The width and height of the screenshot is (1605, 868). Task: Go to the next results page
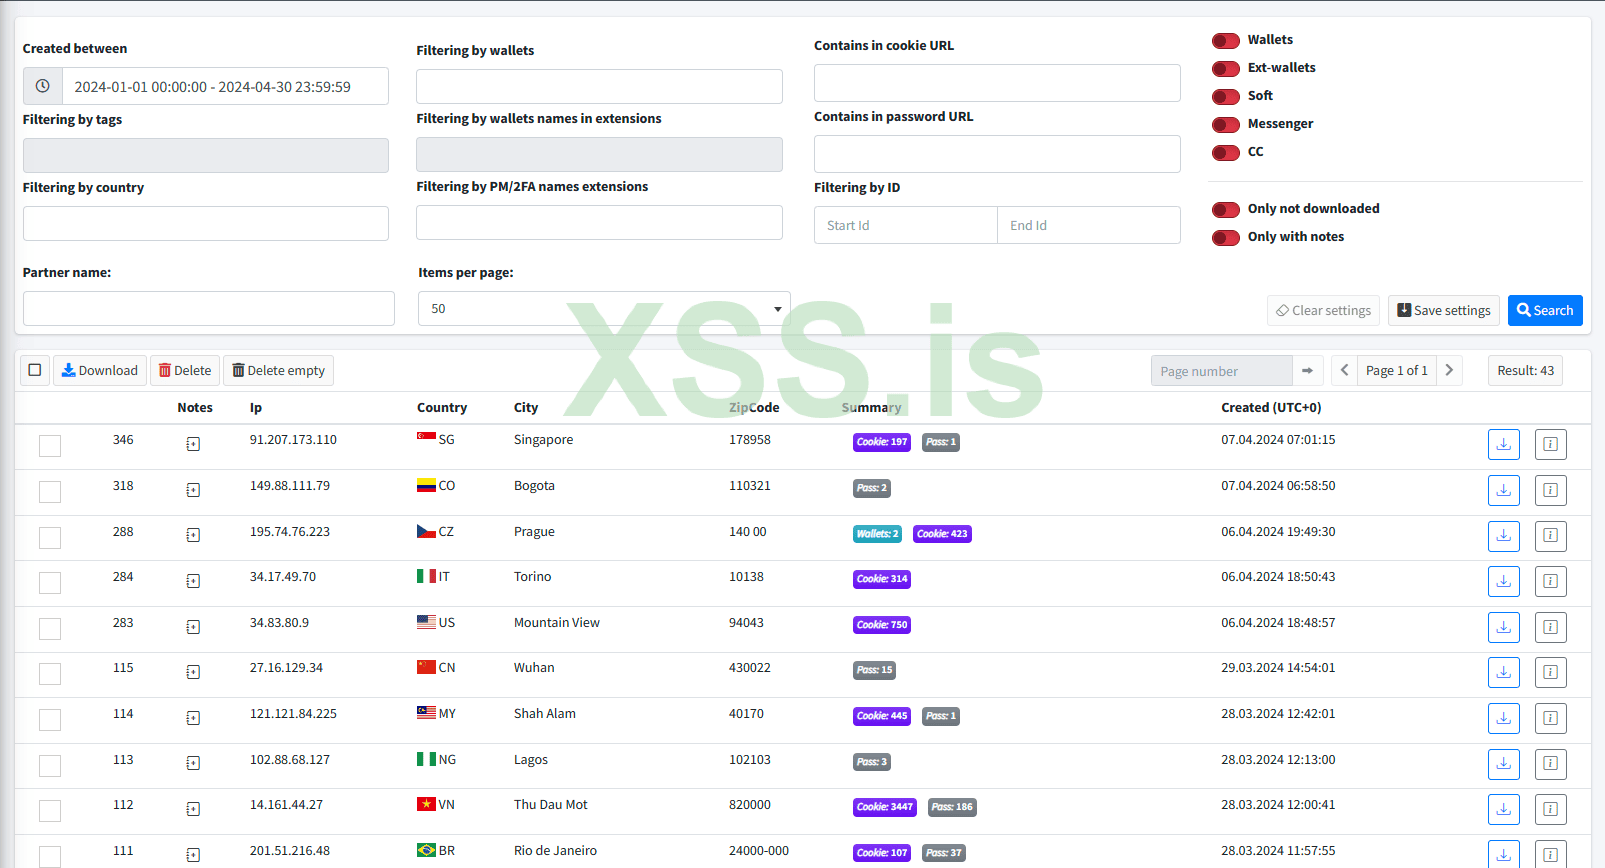click(1449, 371)
